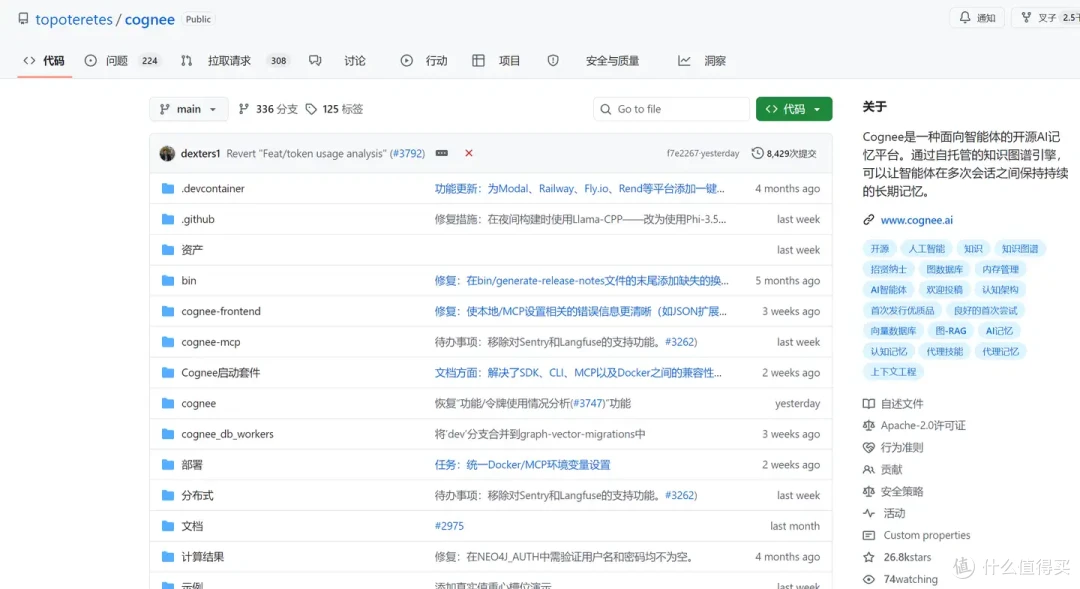Select the 上下文工程 topic tag

pos(893,371)
